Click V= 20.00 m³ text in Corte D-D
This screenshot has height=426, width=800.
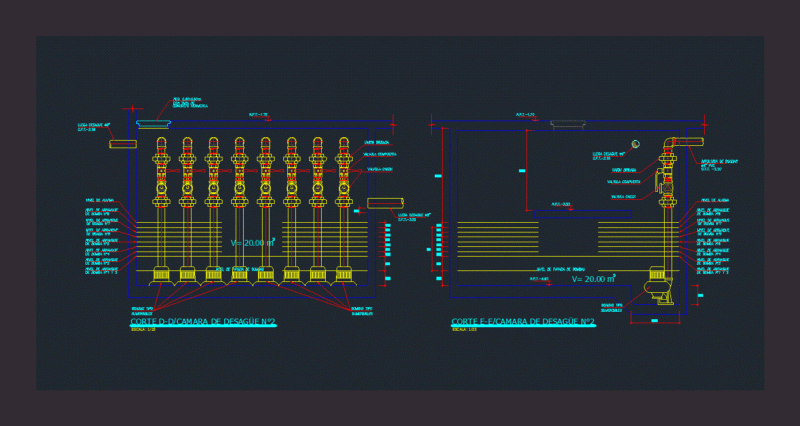coord(253,243)
